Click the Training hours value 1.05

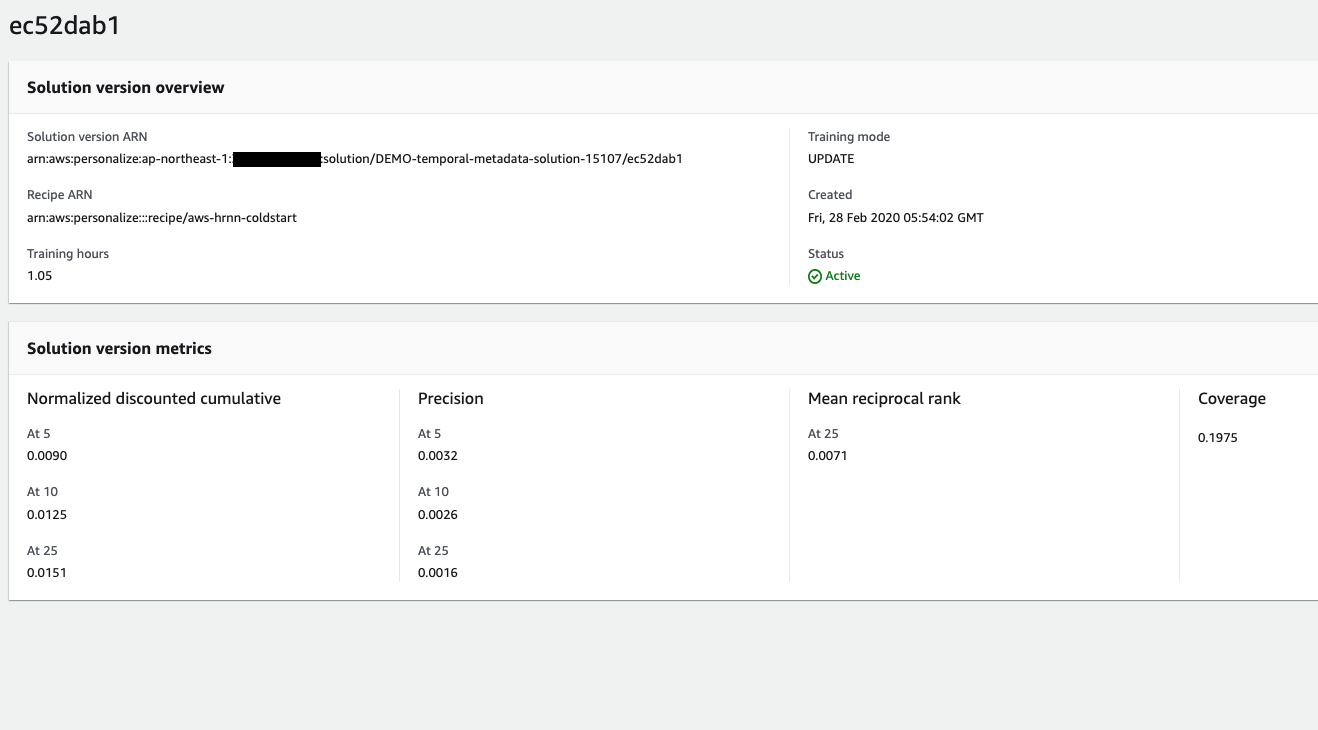[x=39, y=275]
